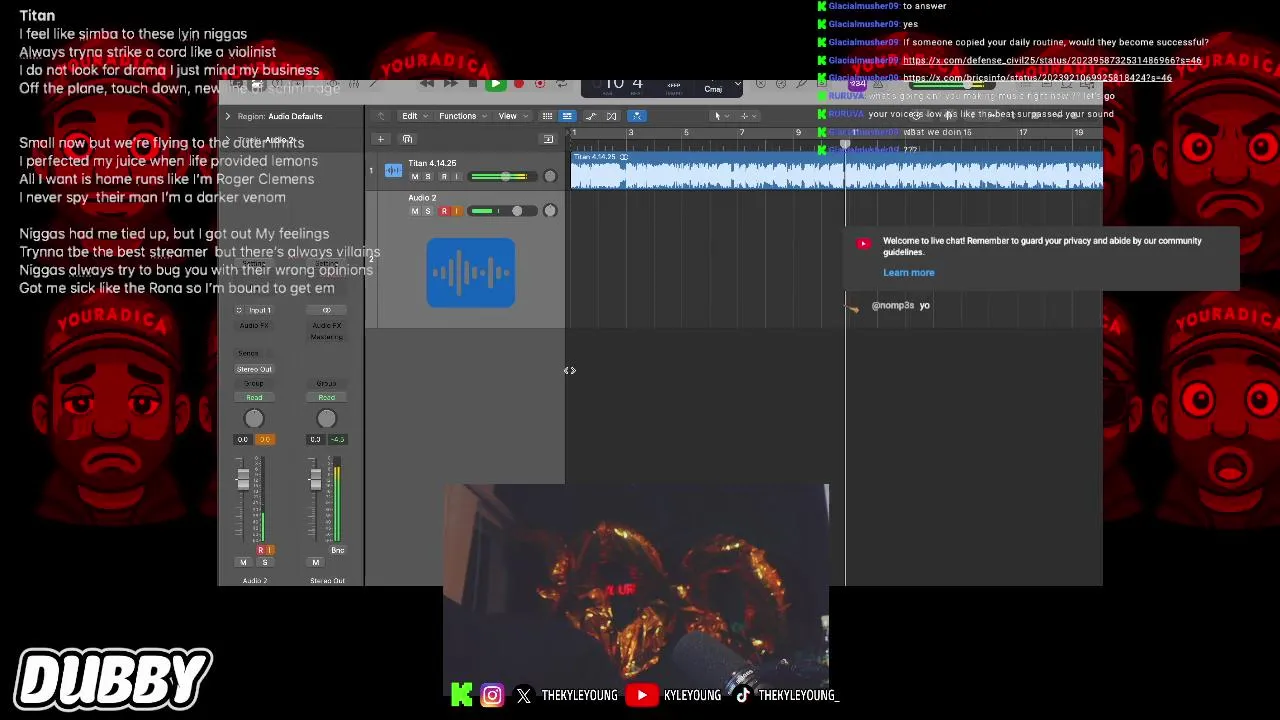This screenshot has height=720, width=1280.
Task: Click the Titan 4.14.25 track pan knob
Action: click(550, 177)
